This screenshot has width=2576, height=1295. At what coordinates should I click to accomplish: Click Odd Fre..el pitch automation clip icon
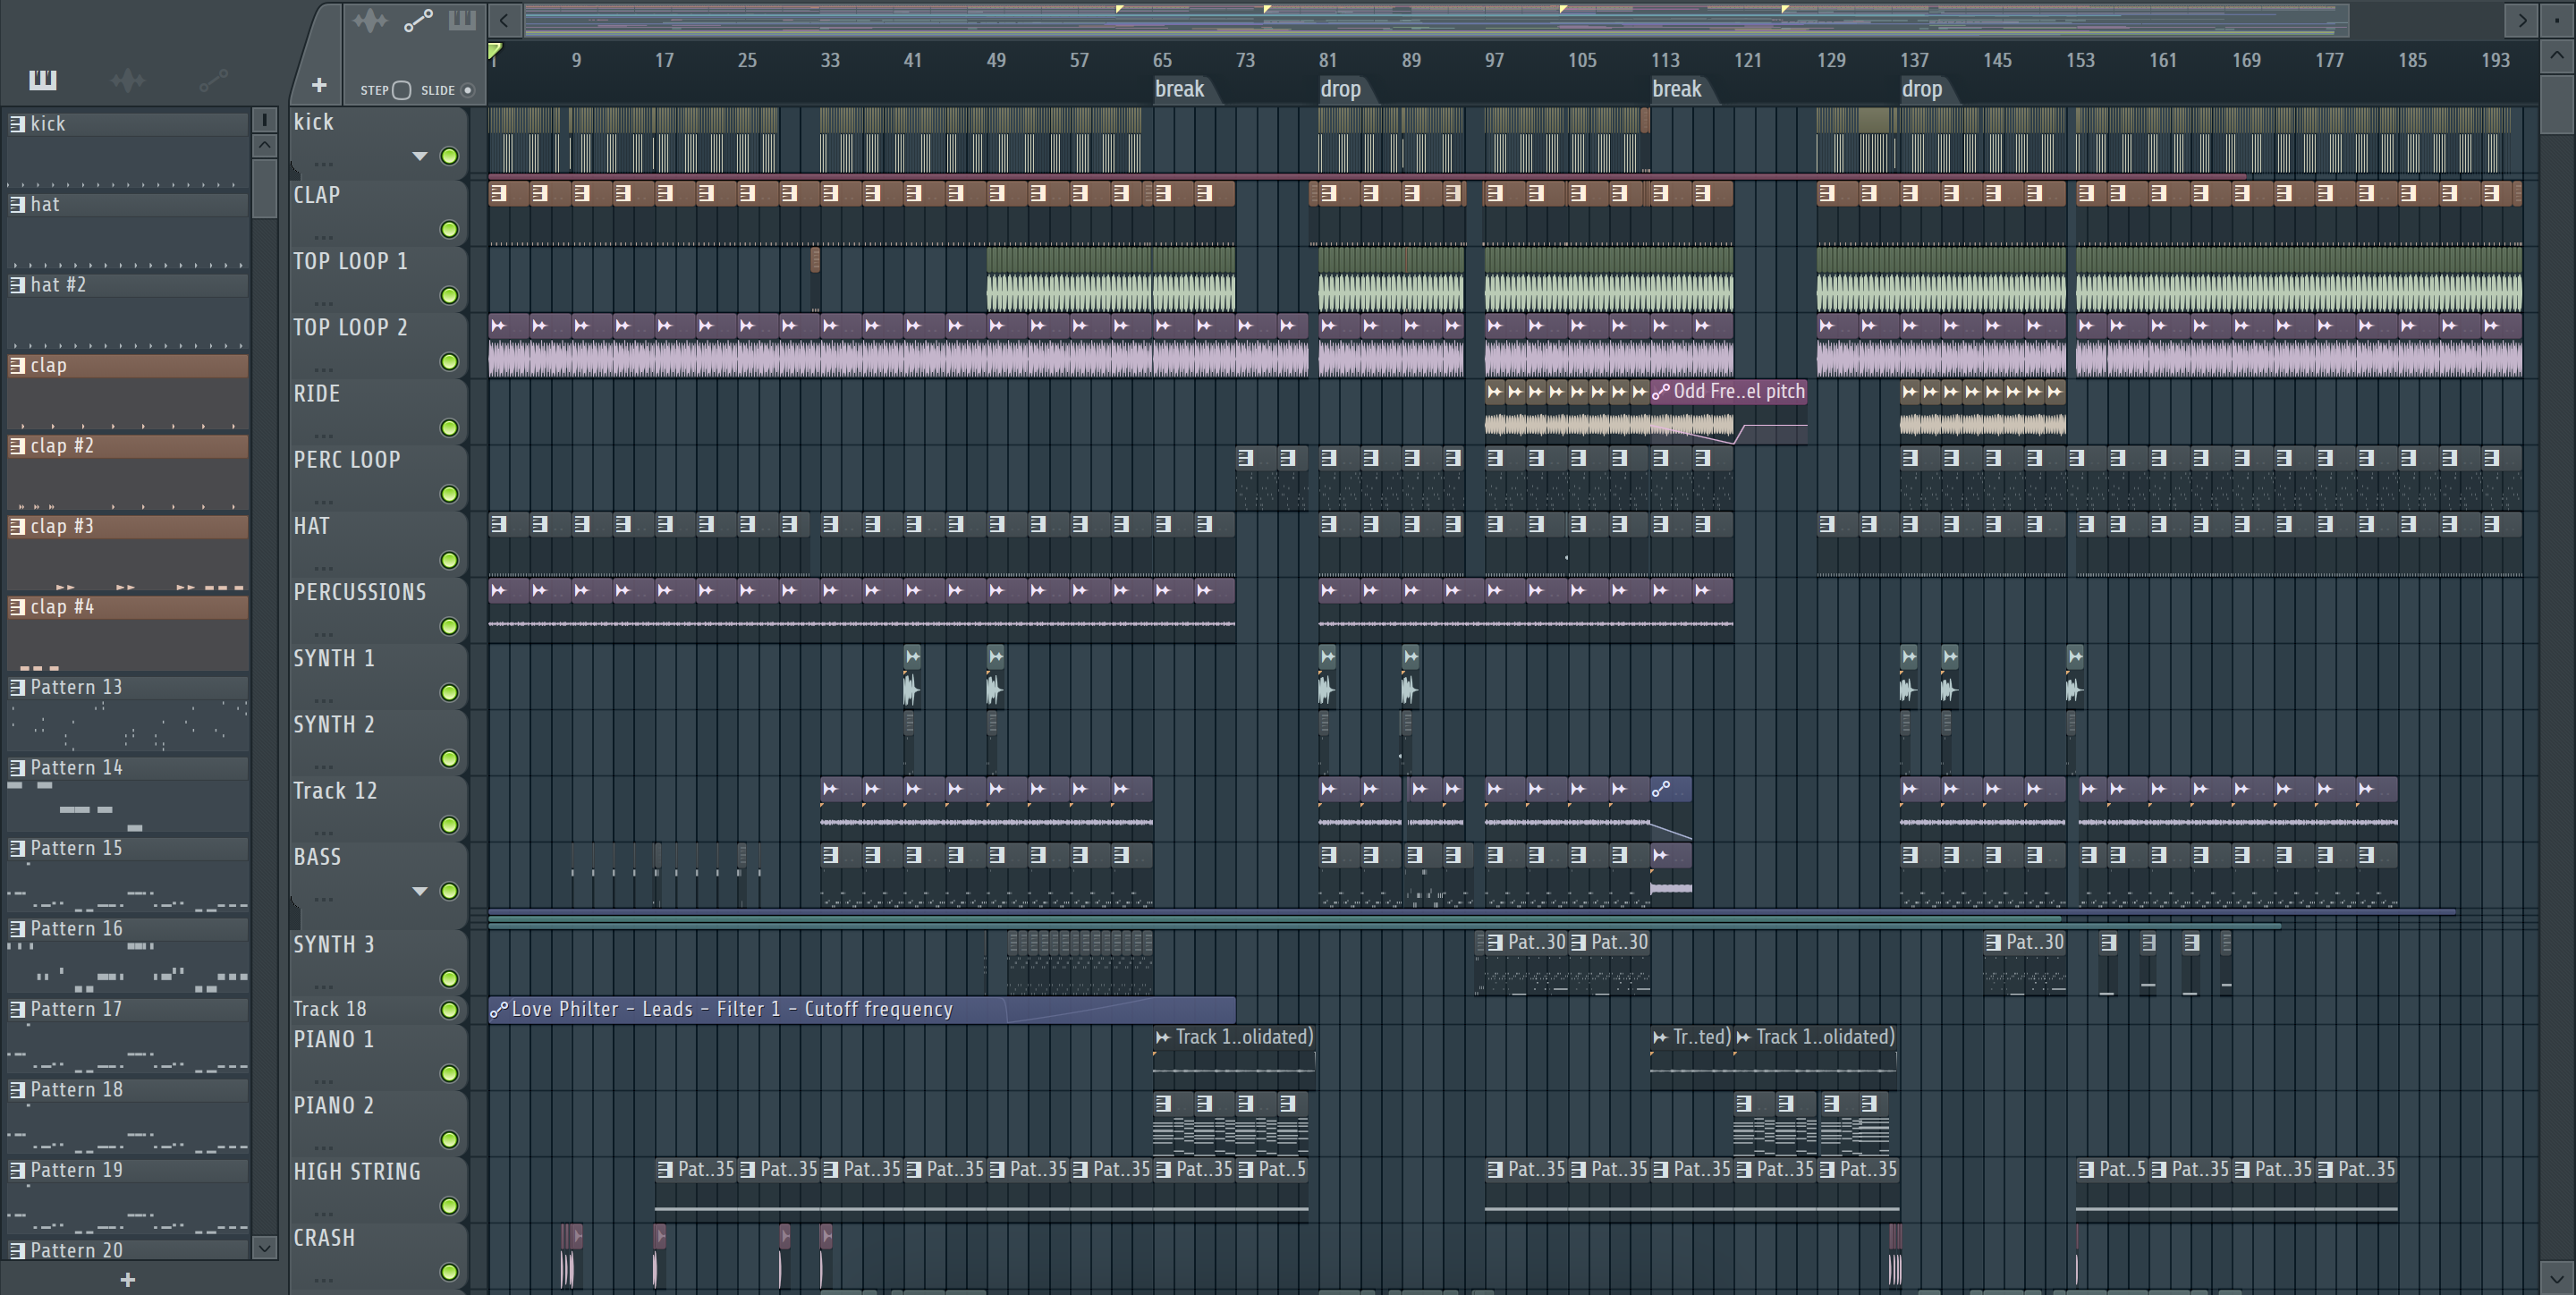pyautogui.click(x=1661, y=392)
